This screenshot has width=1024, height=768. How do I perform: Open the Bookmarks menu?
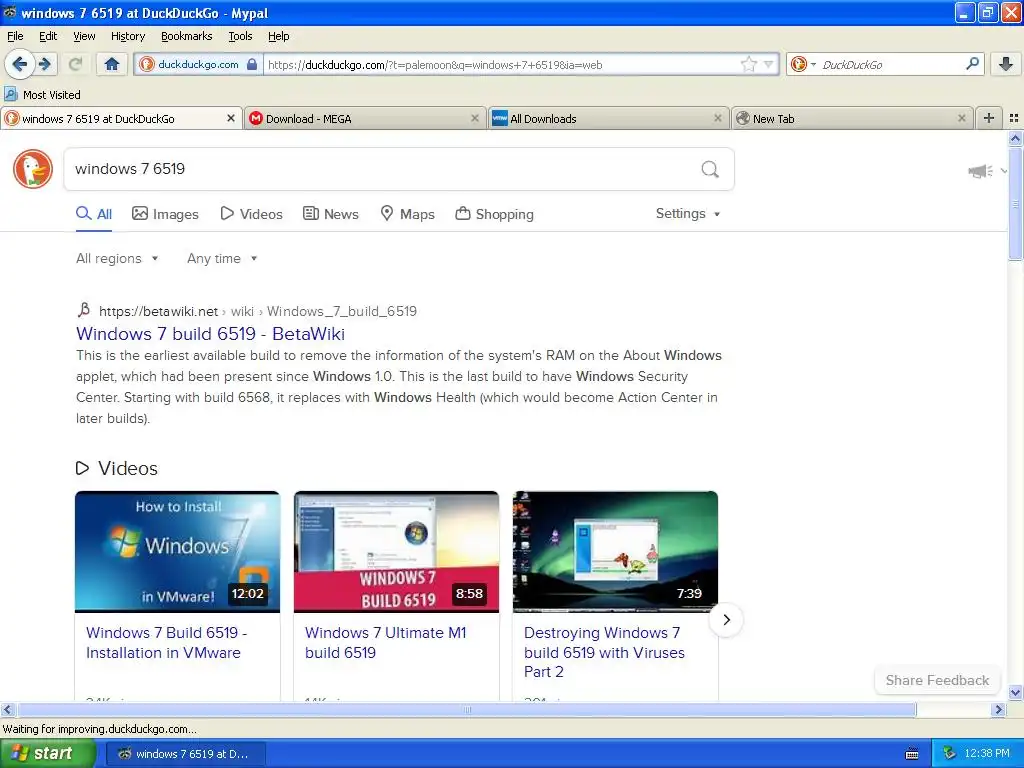(186, 36)
